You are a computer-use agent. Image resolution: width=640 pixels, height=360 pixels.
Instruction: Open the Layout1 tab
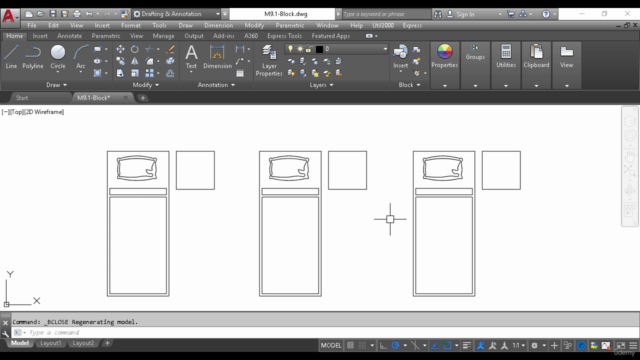coord(51,343)
